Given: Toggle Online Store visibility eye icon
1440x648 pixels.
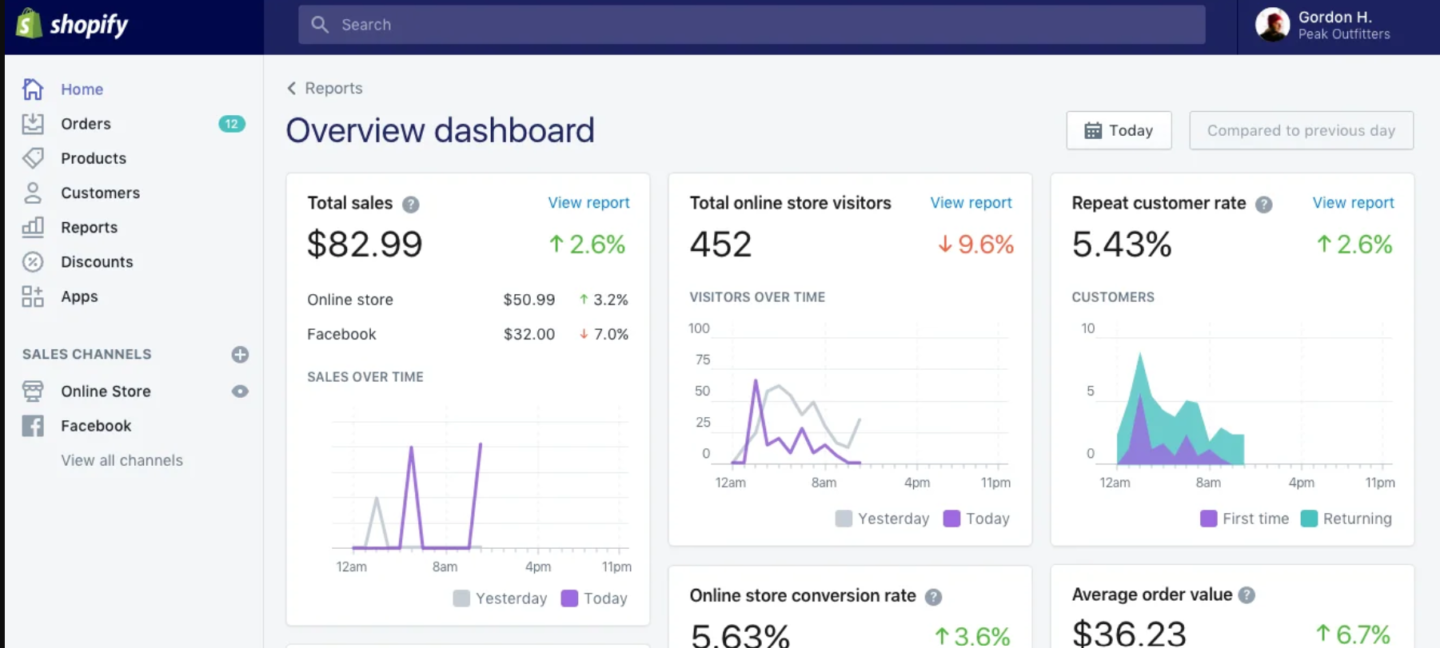Looking at the screenshot, I should point(238,391).
